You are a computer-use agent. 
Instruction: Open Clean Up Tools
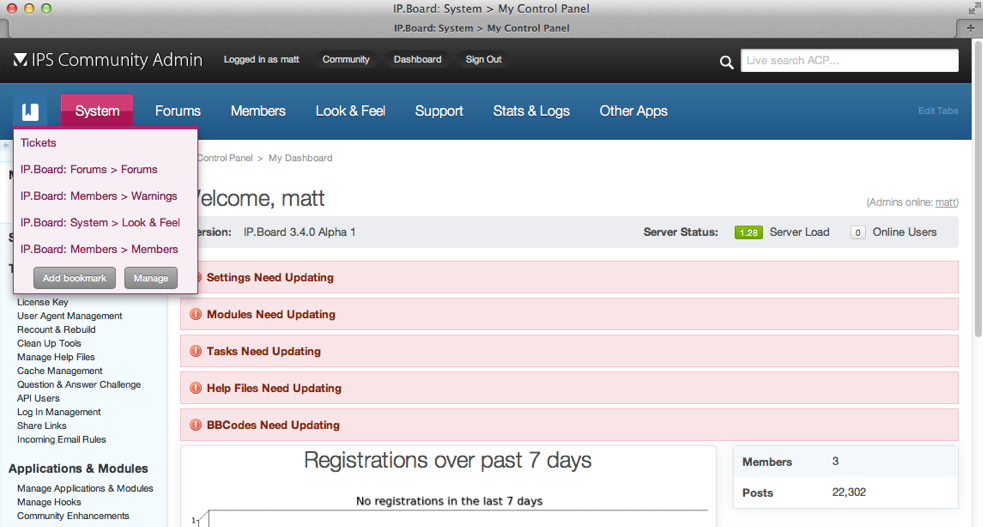49,343
